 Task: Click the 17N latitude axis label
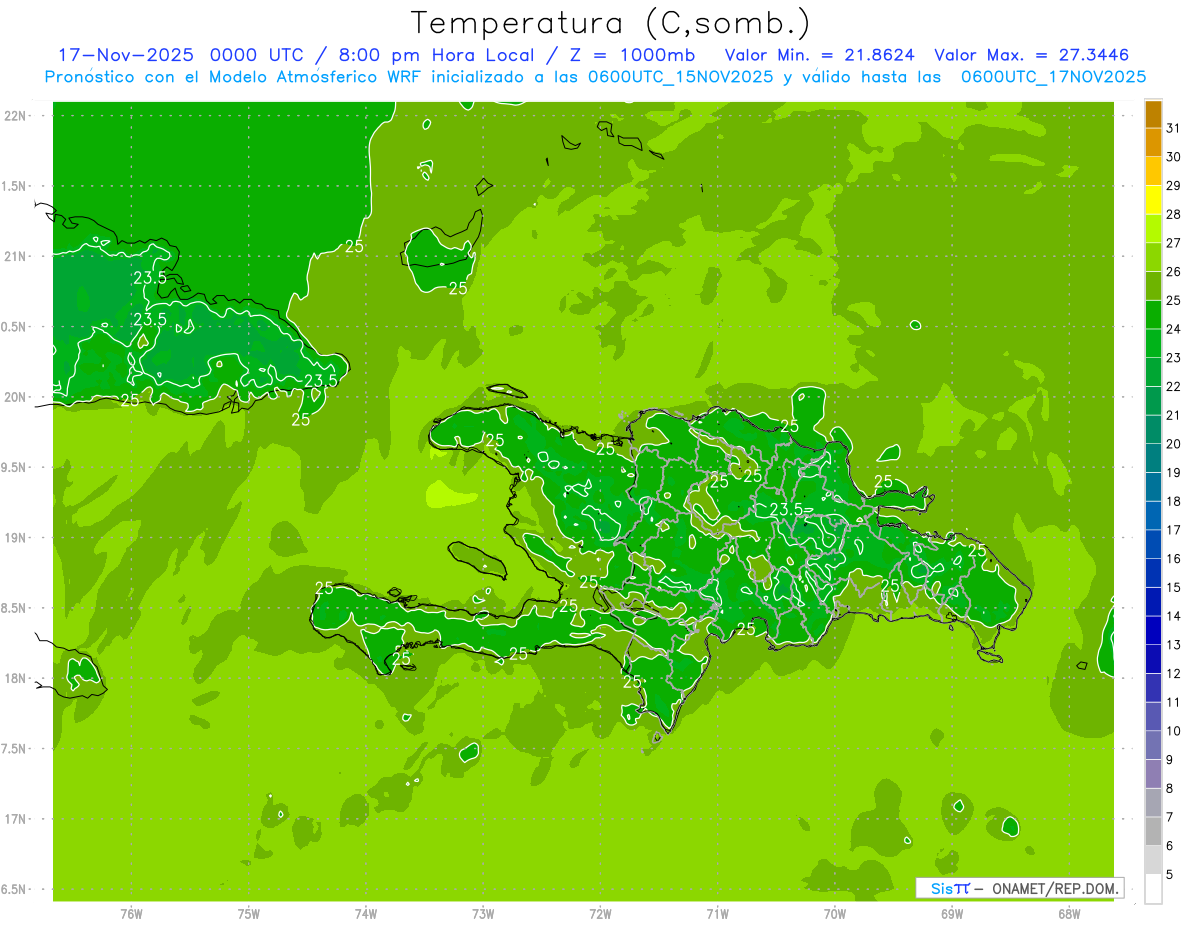point(17,819)
